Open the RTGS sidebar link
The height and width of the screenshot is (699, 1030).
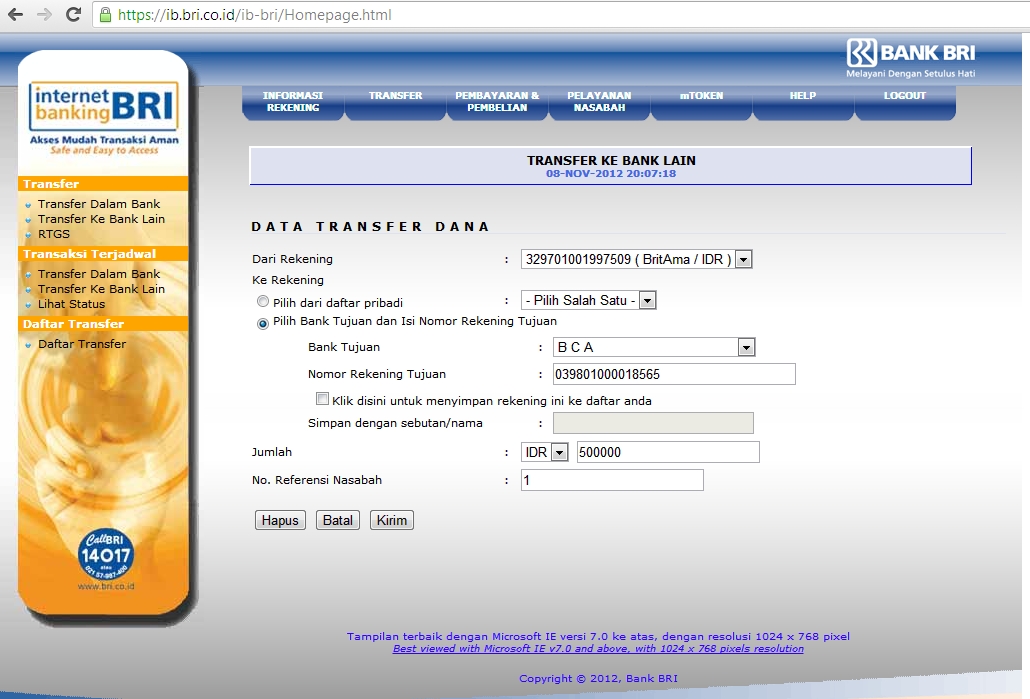(54, 234)
